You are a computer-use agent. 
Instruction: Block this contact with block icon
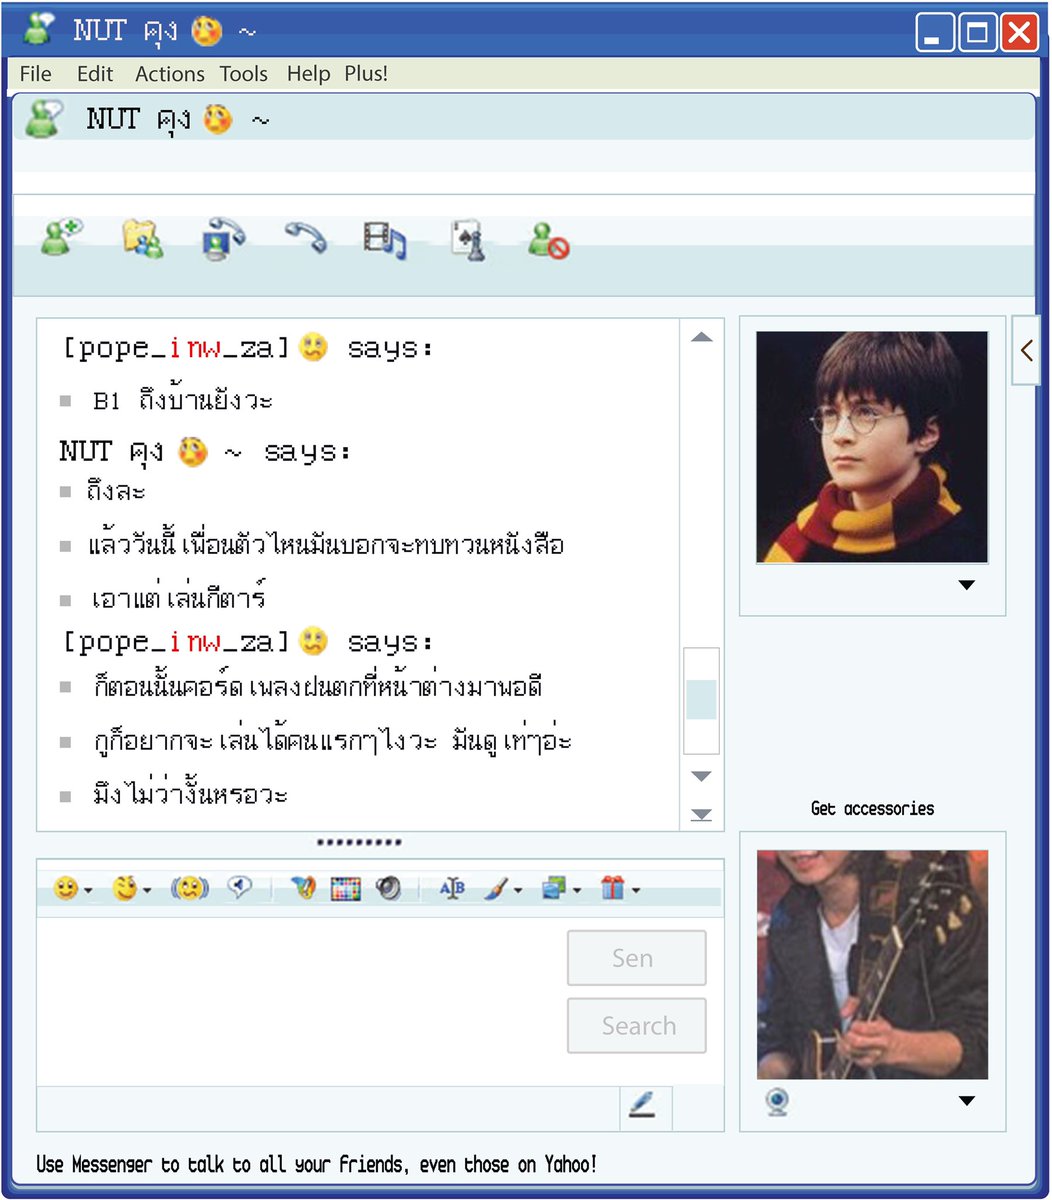click(548, 240)
